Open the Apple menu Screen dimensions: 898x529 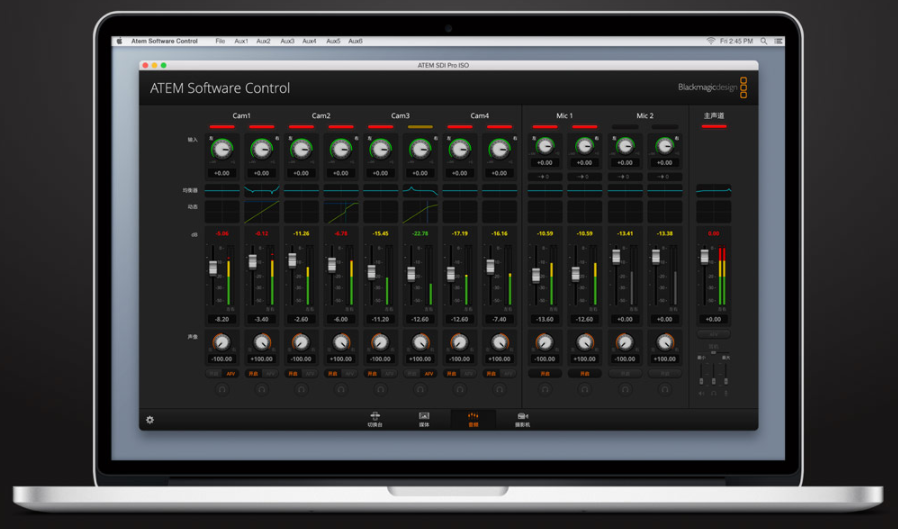pyautogui.click(x=120, y=41)
